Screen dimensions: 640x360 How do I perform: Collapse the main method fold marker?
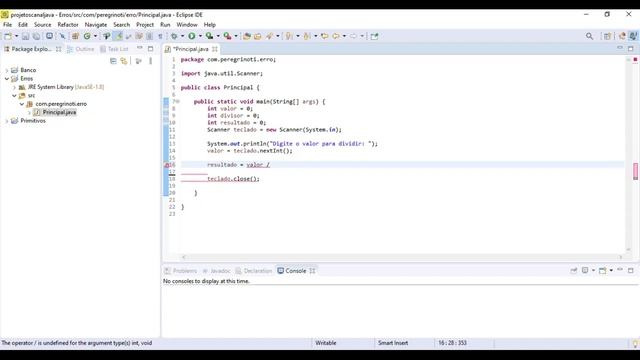178,102
